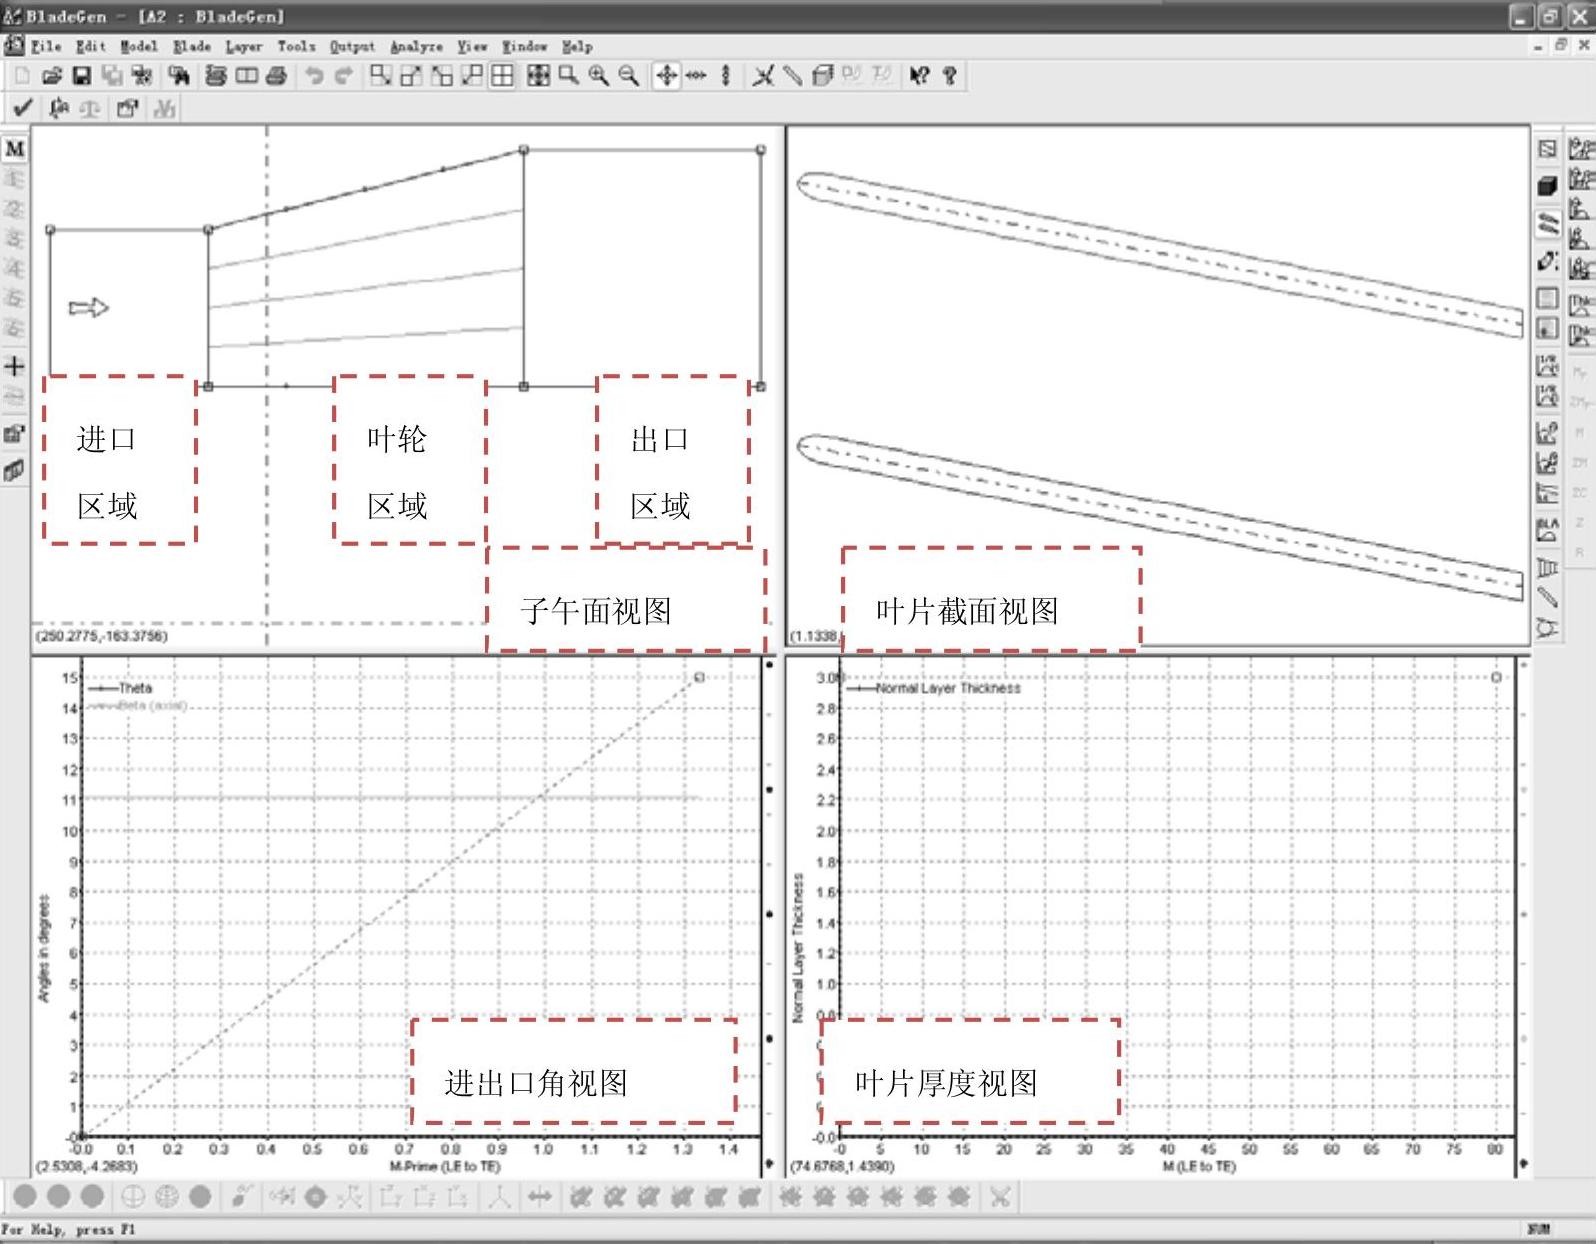Click the Zoom In magnifier icon
The width and height of the screenshot is (1596, 1244).
[x=599, y=76]
